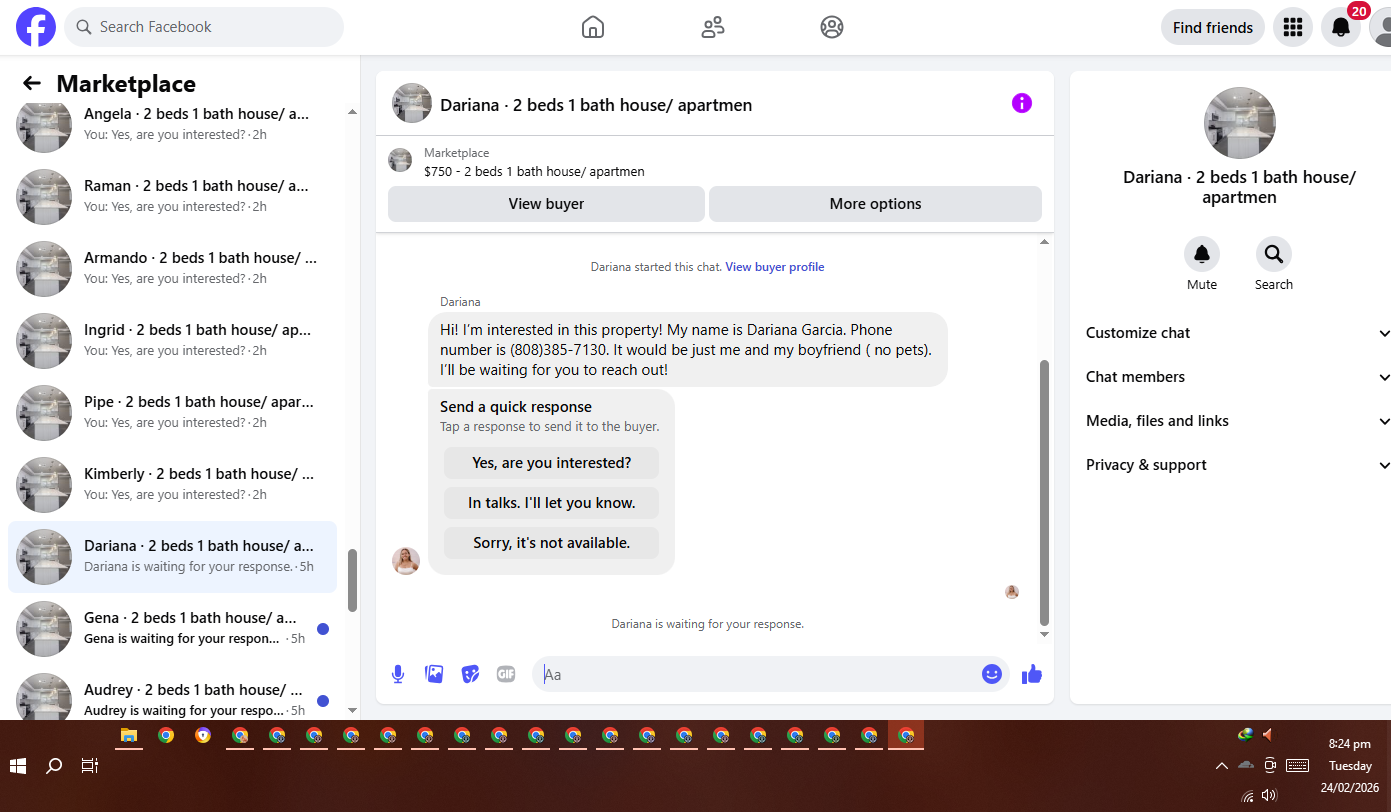Send quick response 'Sorry, it's not available.'

(x=551, y=543)
